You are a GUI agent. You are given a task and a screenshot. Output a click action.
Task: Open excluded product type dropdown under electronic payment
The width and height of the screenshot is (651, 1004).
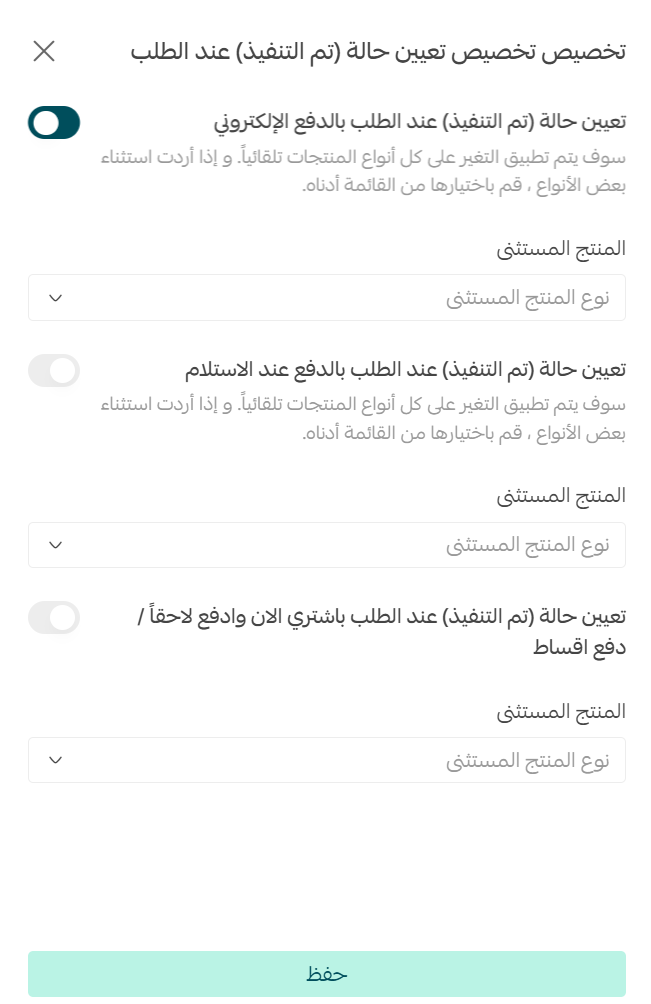pyautogui.click(x=326, y=298)
